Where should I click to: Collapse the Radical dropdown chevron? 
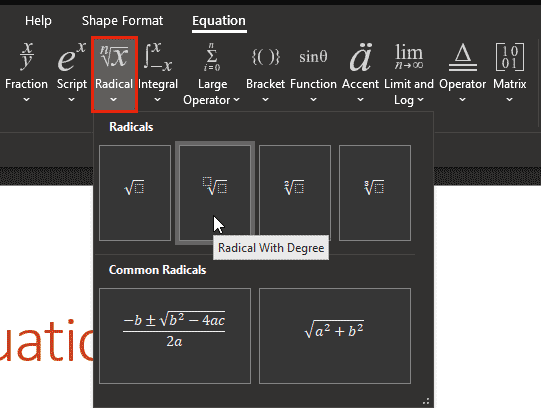(114, 100)
